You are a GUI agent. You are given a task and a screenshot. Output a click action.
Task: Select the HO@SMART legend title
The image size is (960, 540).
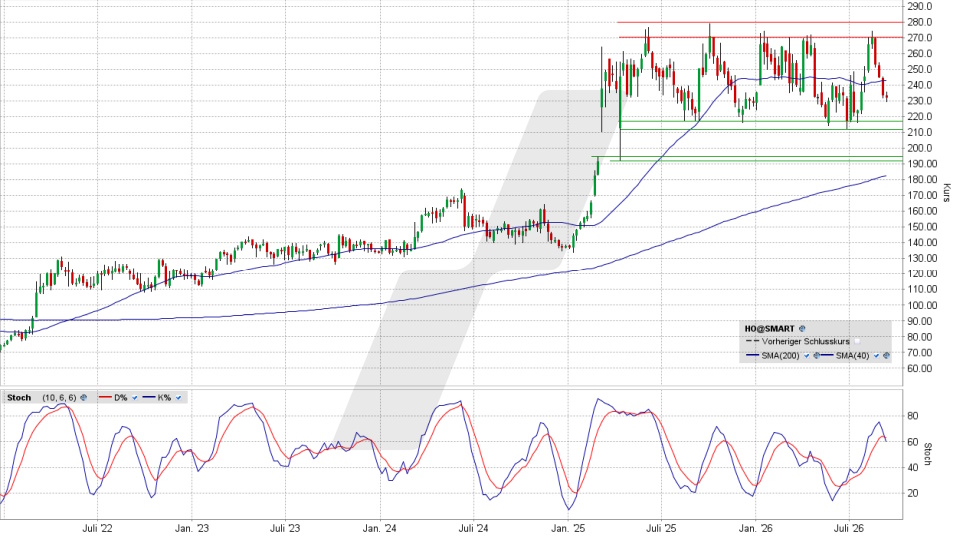770,329
